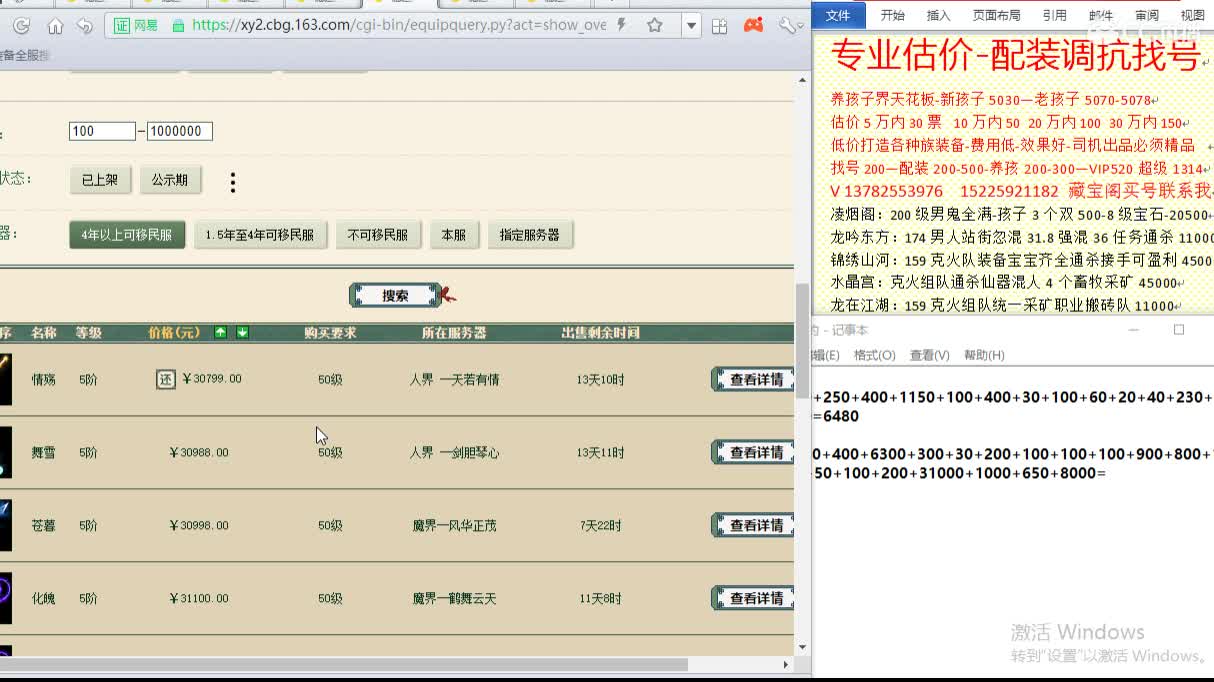Open the 插入 ribbon tab in Word
The image size is (1214, 682).
(x=939, y=15)
